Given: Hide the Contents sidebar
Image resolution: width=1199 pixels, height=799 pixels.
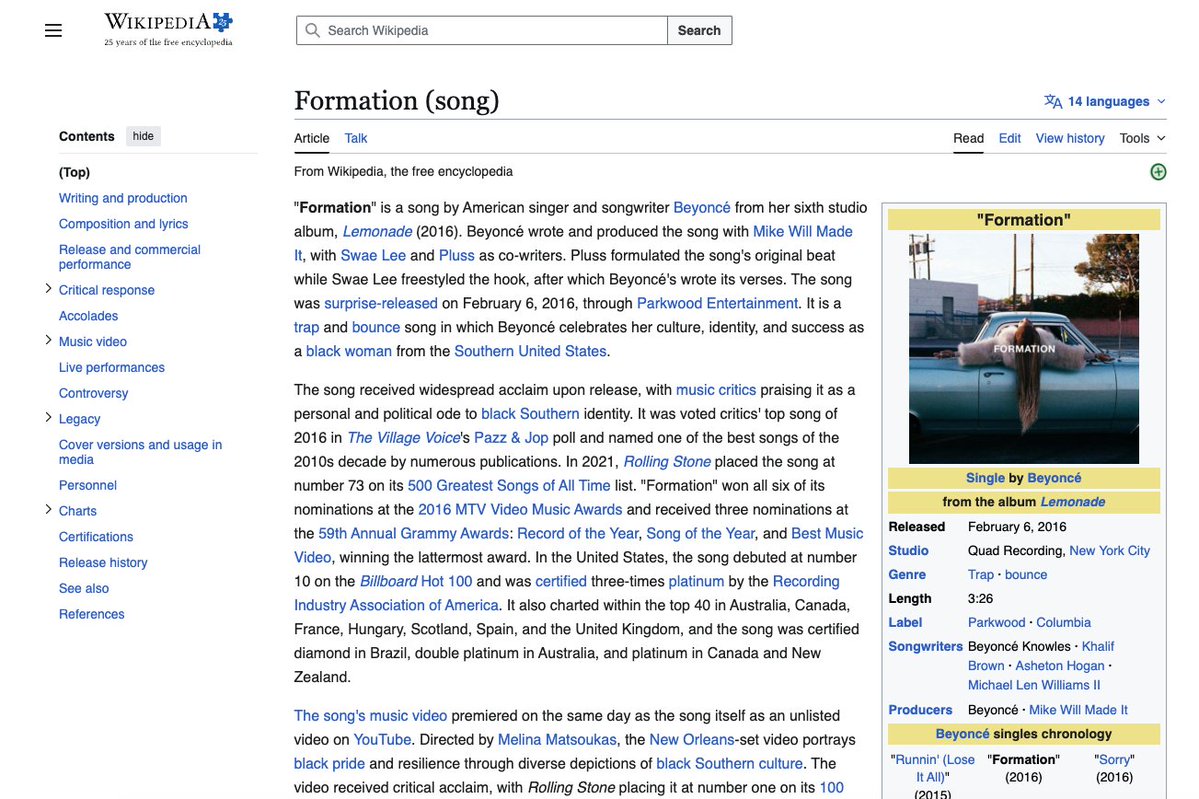Looking at the screenshot, I should tap(143, 136).
